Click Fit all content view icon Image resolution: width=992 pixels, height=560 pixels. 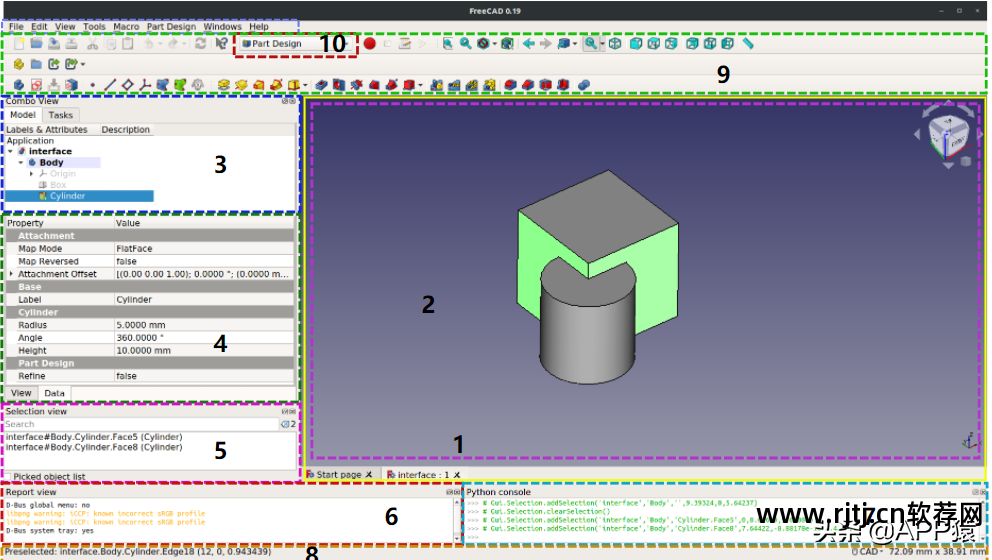click(x=447, y=44)
